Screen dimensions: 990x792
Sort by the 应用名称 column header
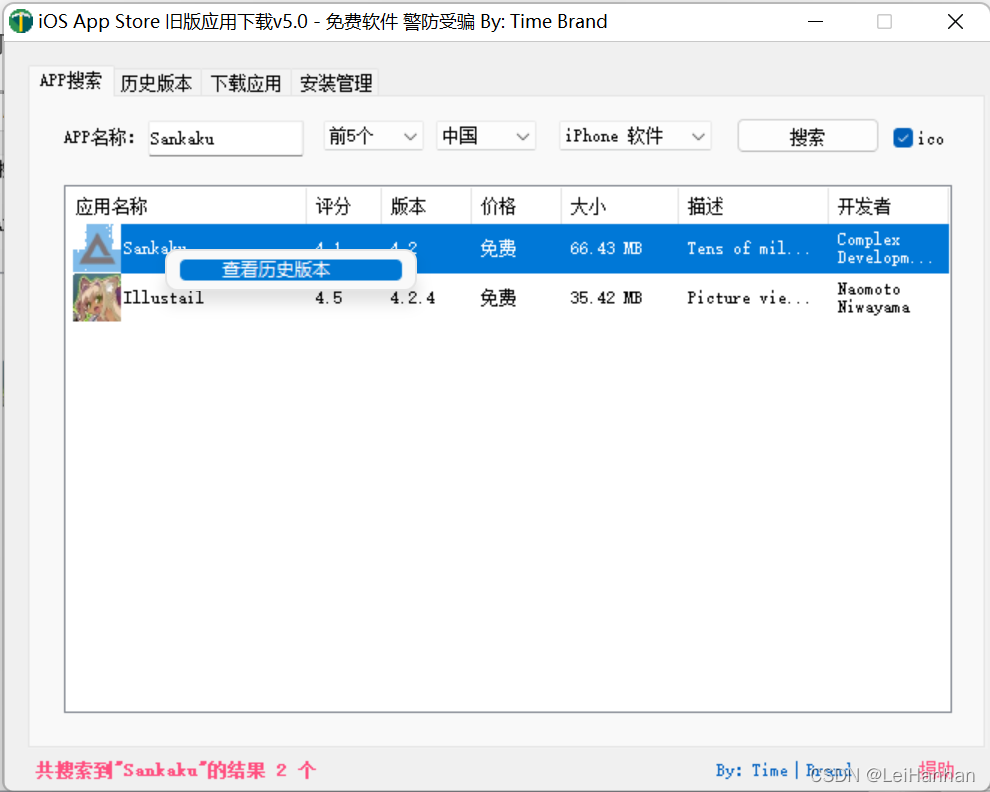(x=186, y=206)
